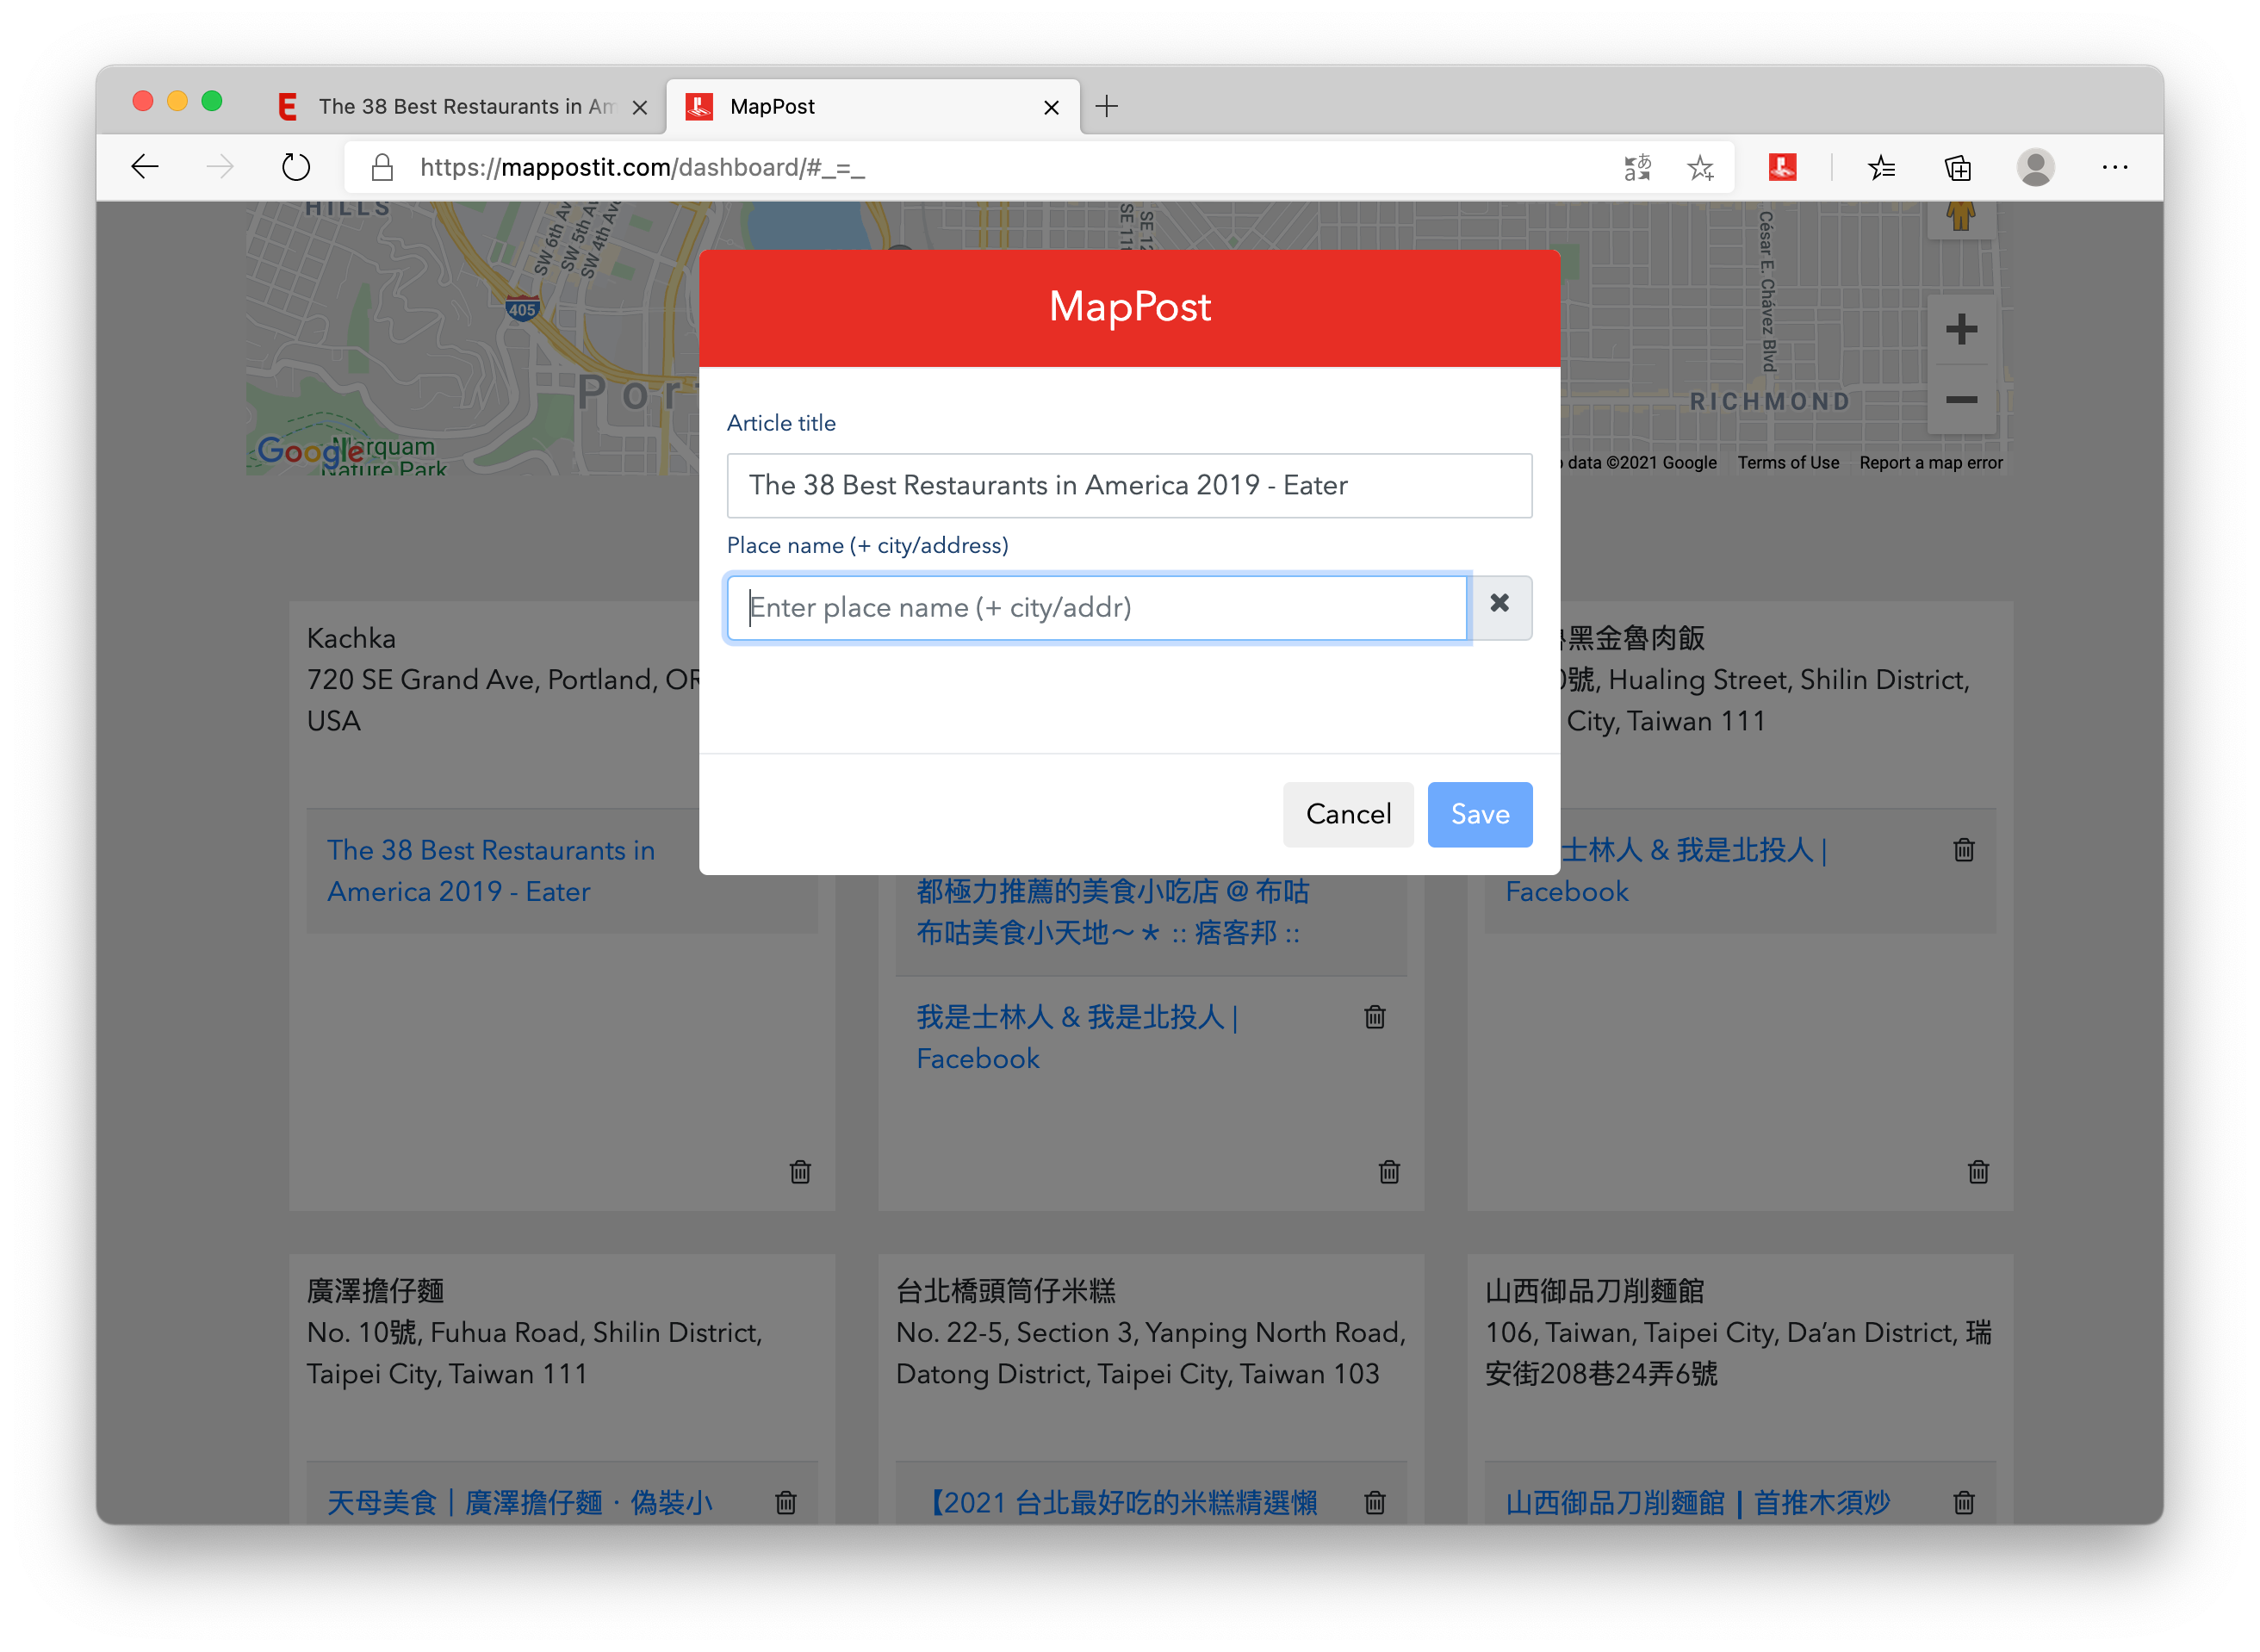This screenshot has height=1652, width=2260.
Task: Click the Save button in the dialog
Action: (1480, 814)
